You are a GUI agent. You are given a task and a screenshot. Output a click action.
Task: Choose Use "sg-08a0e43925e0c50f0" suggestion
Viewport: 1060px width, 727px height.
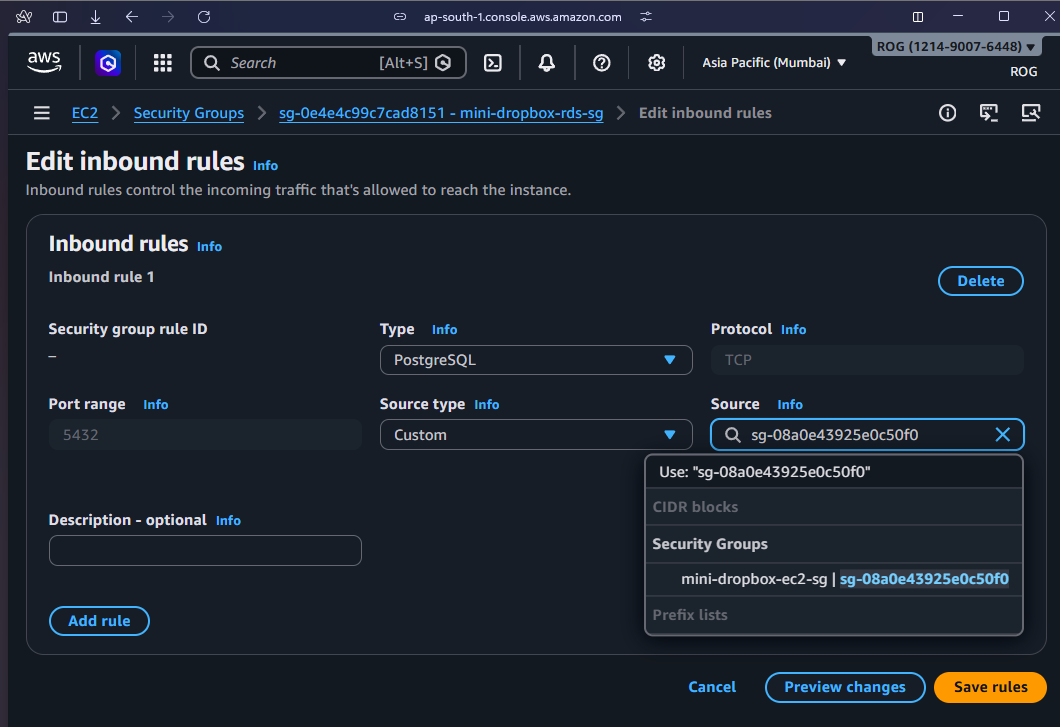tap(765, 472)
